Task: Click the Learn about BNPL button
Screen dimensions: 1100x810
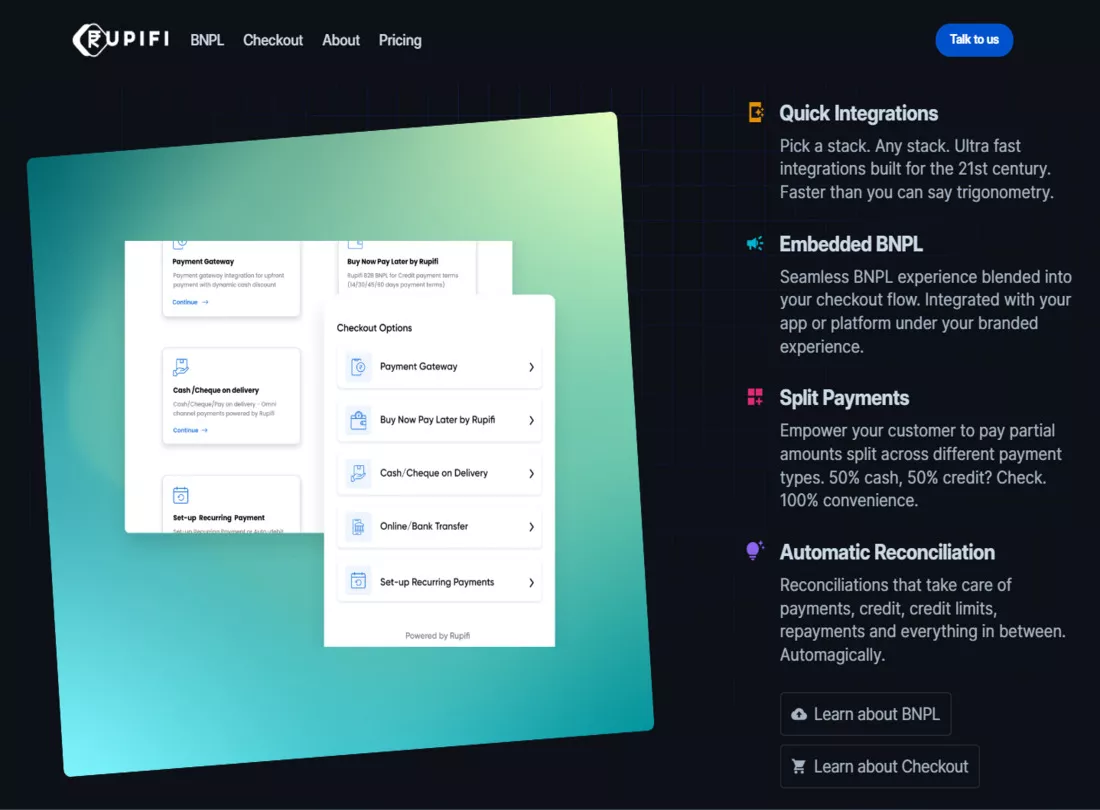Action: 866,714
